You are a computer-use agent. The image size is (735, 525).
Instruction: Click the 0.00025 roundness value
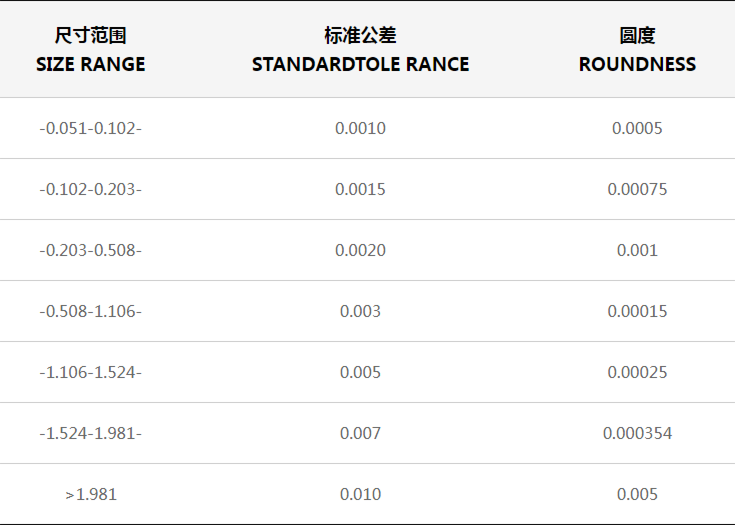click(637, 372)
